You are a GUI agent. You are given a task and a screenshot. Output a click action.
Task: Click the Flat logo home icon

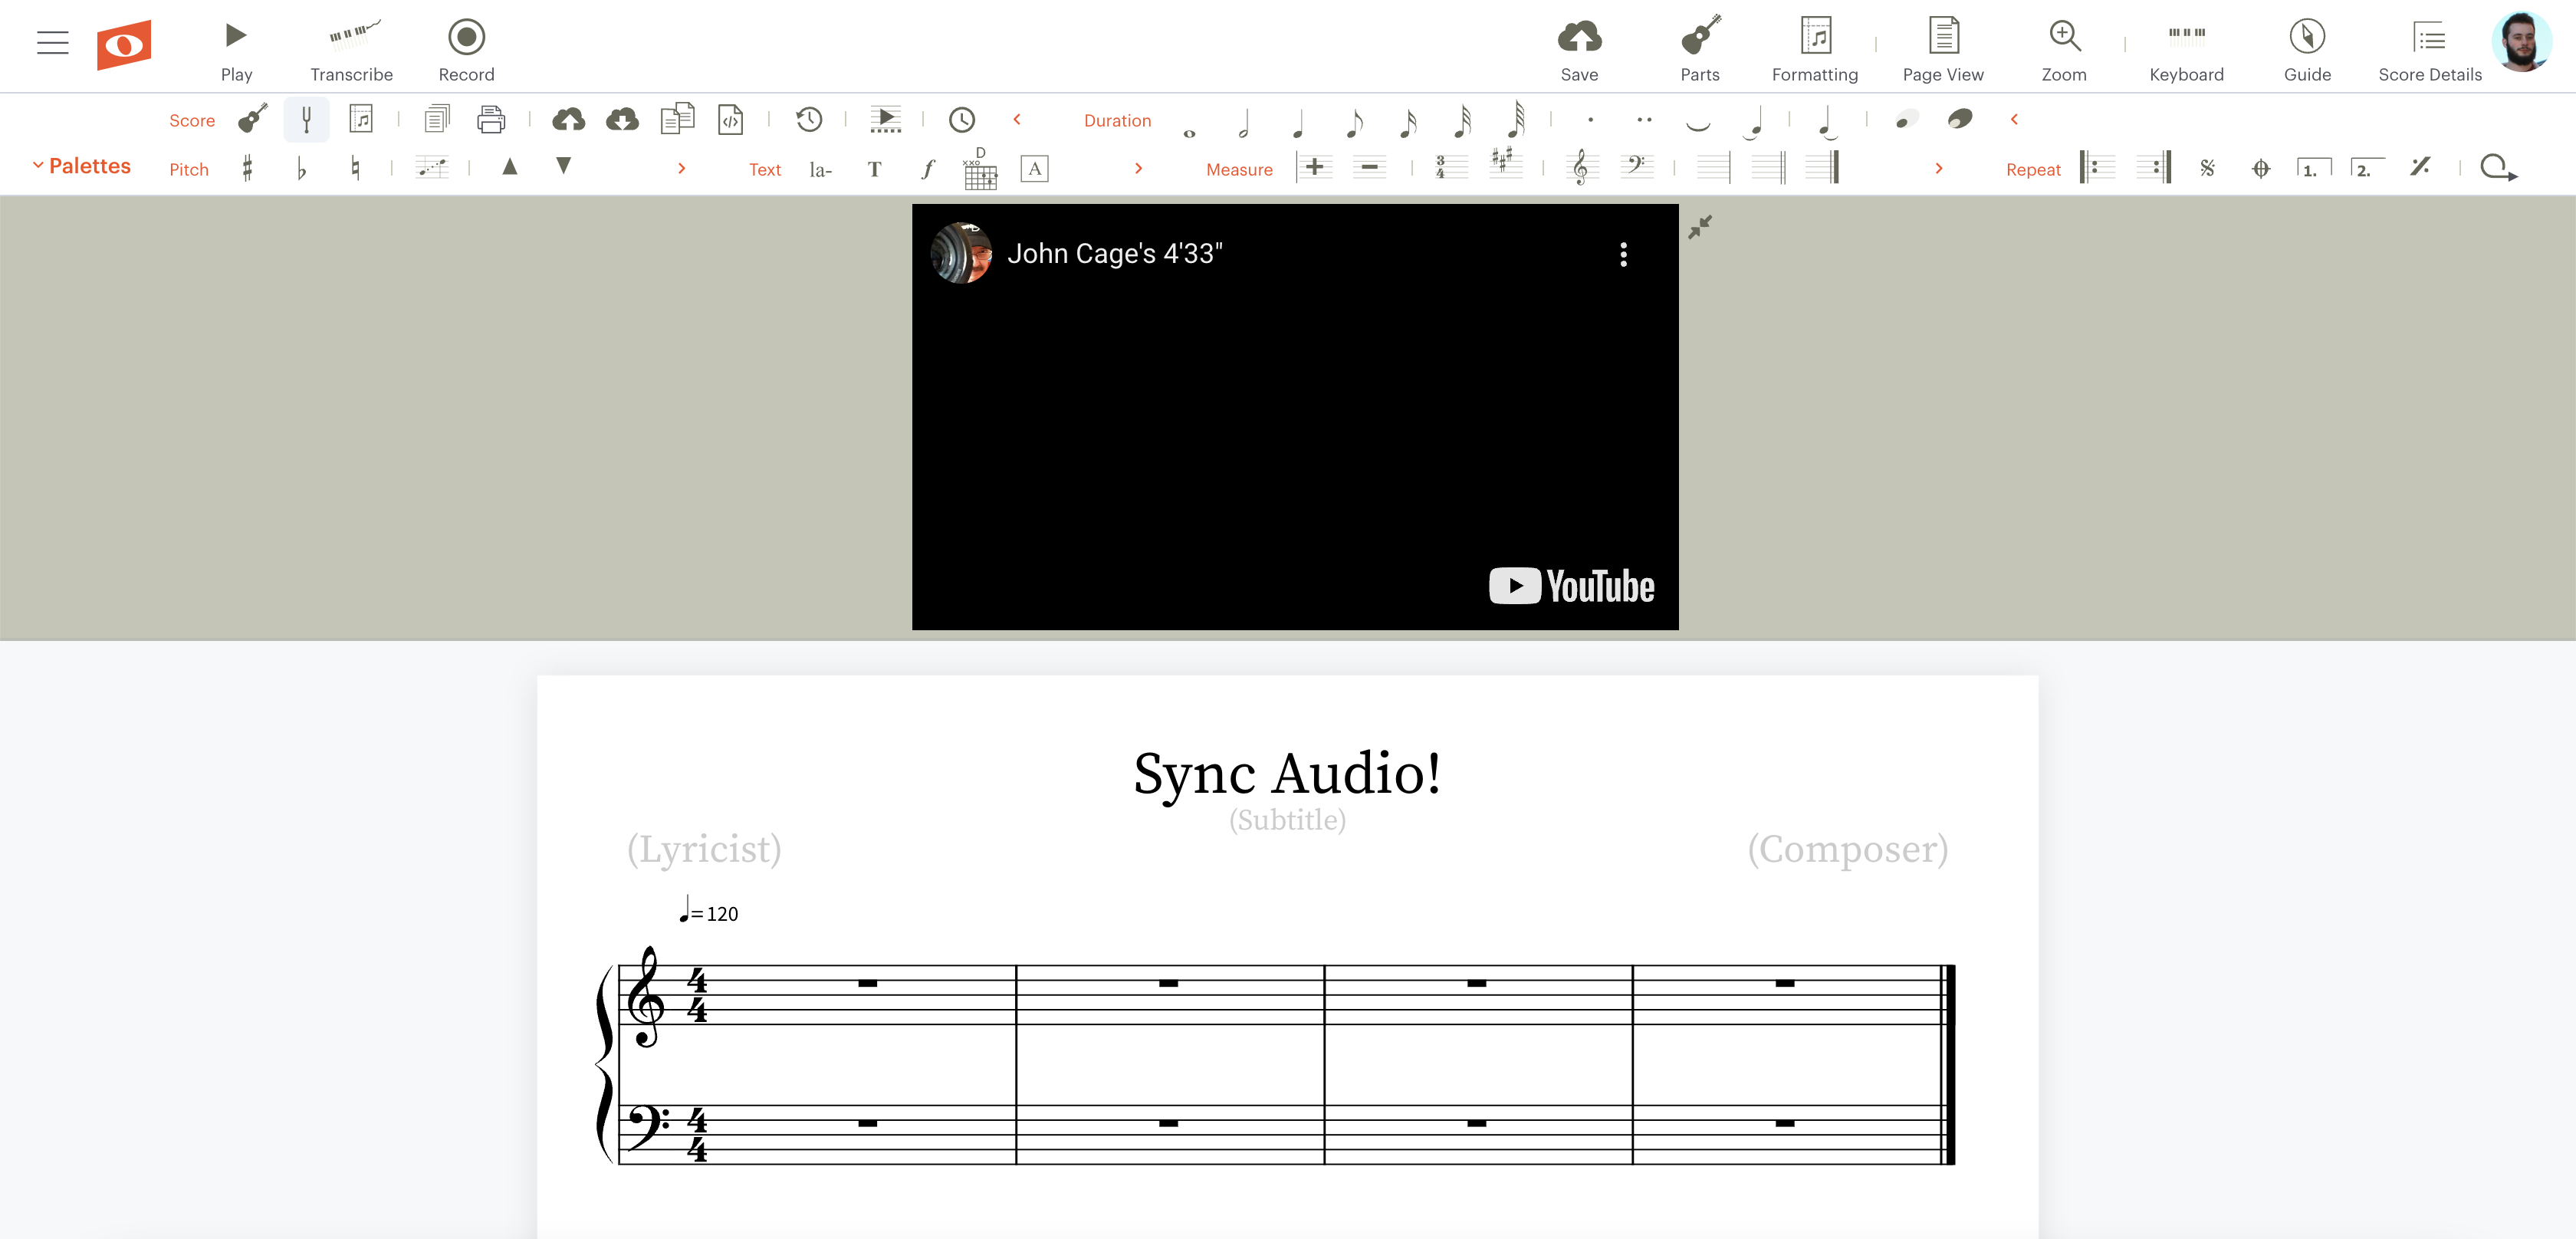pos(124,45)
